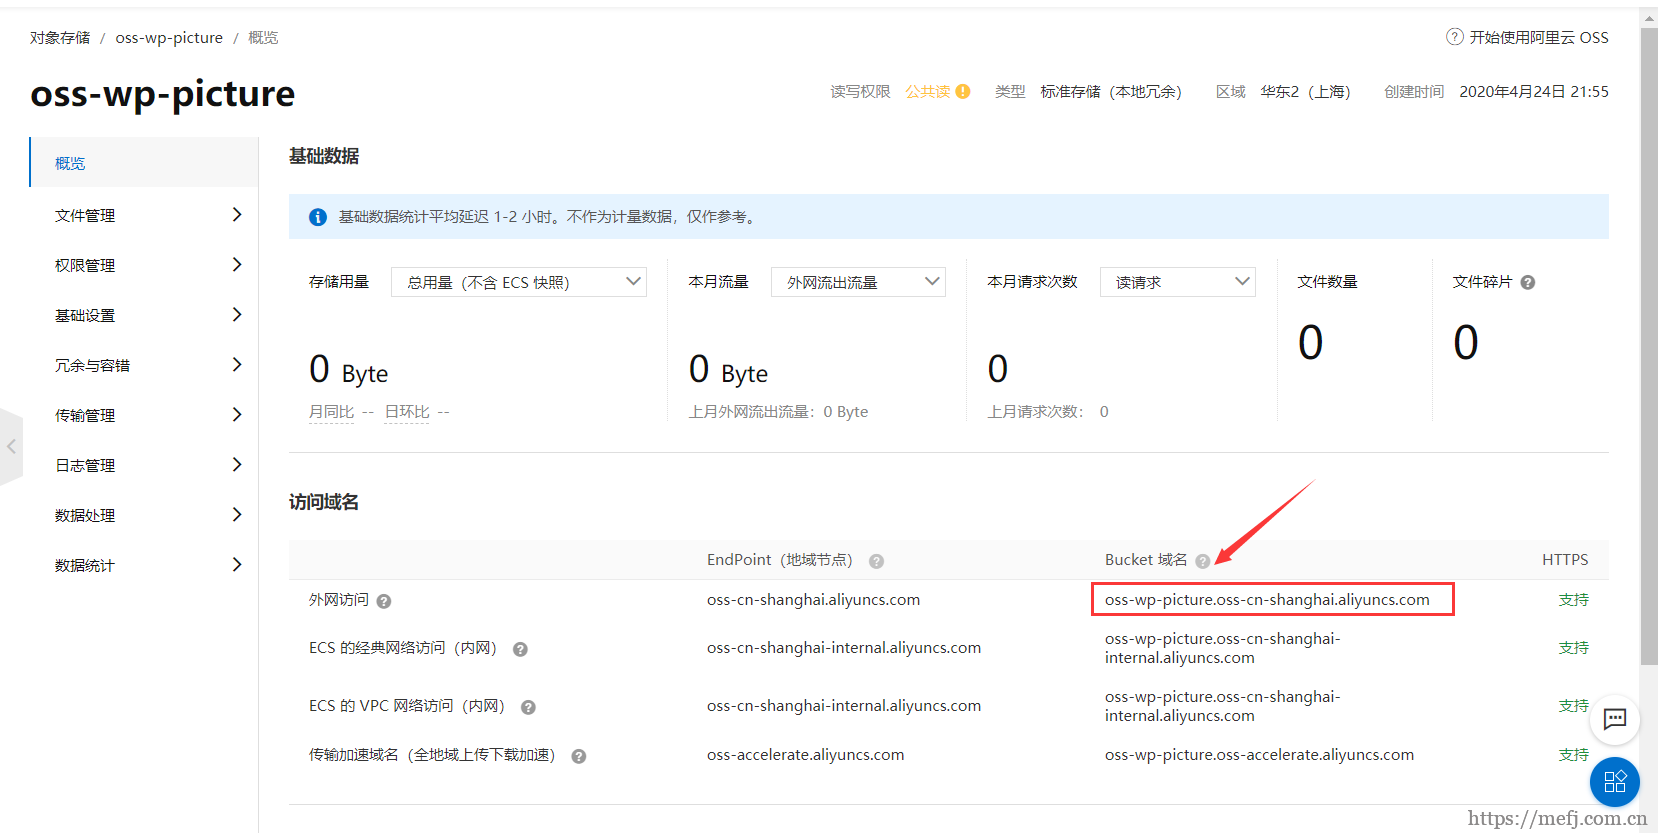The image size is (1658, 833).
Task: Expand the 传输管理 sidebar menu
Action: (x=144, y=415)
